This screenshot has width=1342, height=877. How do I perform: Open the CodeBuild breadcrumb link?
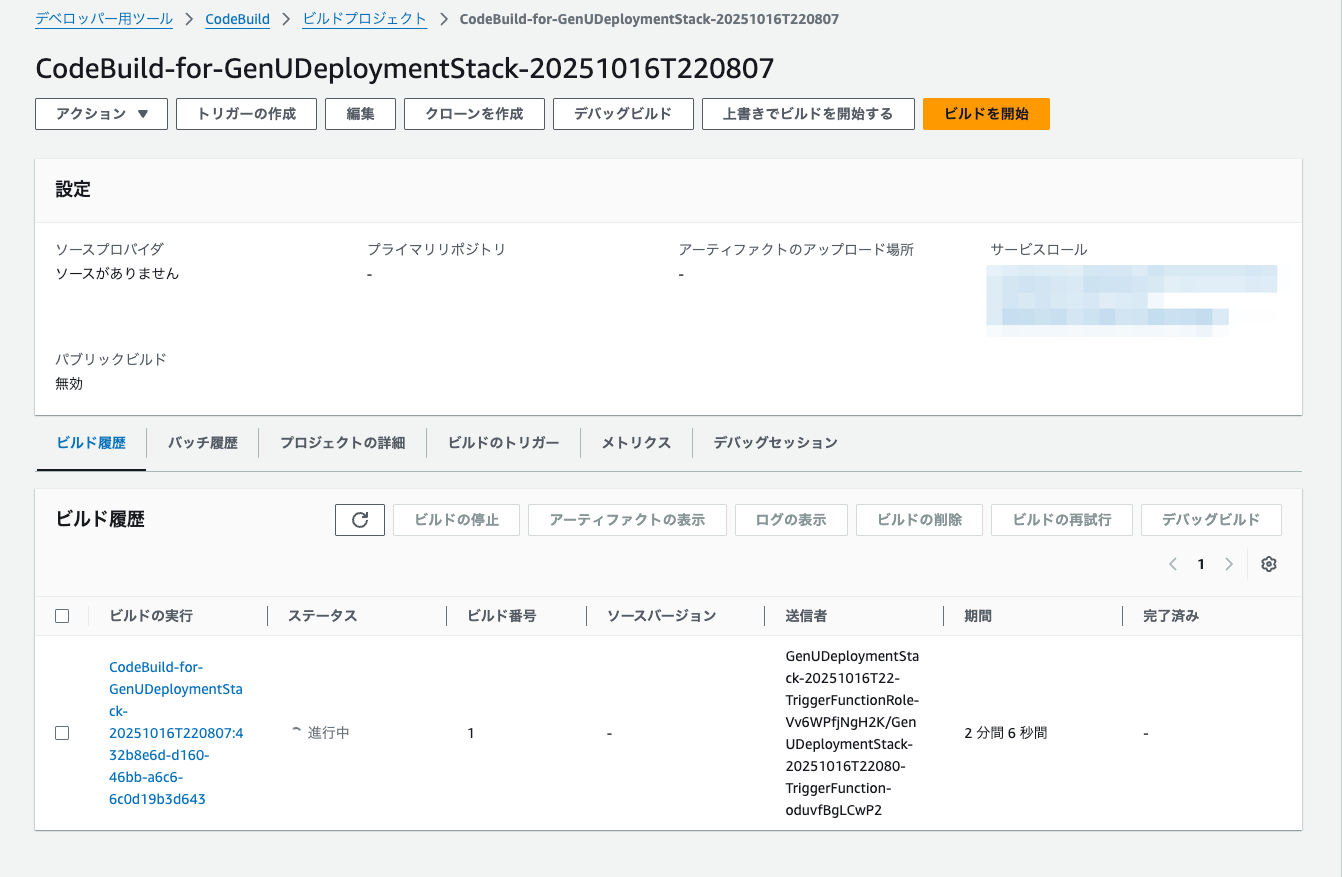pyautogui.click(x=237, y=19)
